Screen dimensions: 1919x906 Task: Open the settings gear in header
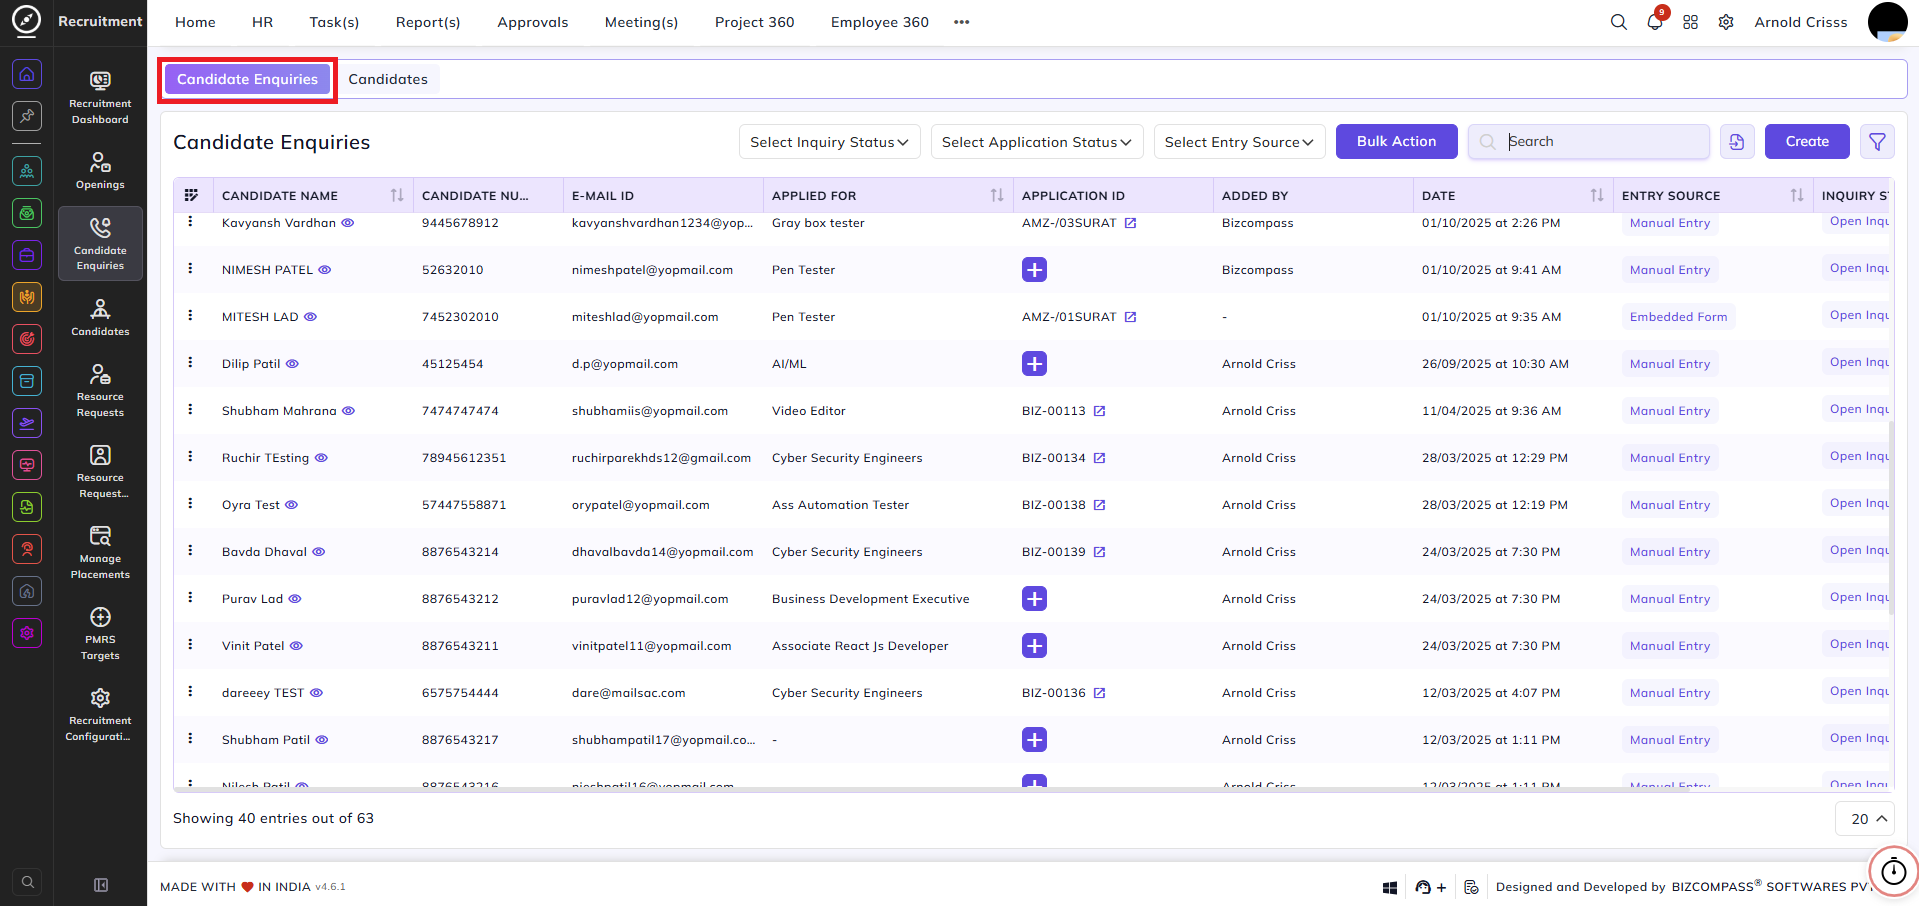tap(1726, 22)
